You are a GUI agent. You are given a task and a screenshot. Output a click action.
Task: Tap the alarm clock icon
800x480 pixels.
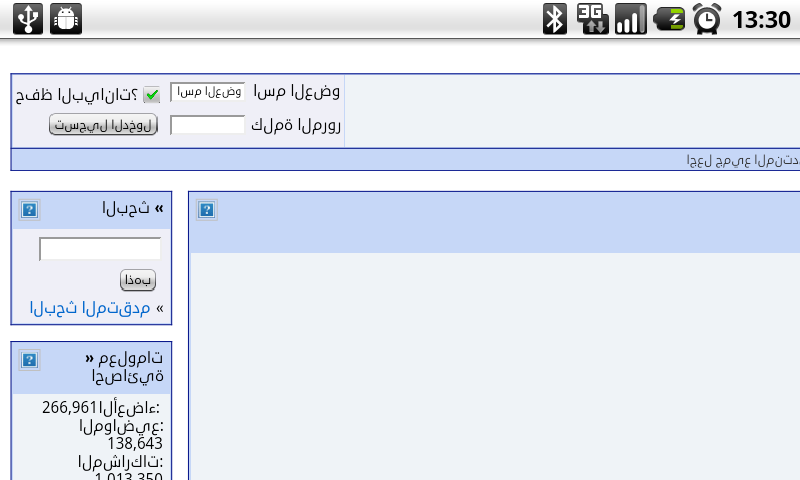pos(707,19)
